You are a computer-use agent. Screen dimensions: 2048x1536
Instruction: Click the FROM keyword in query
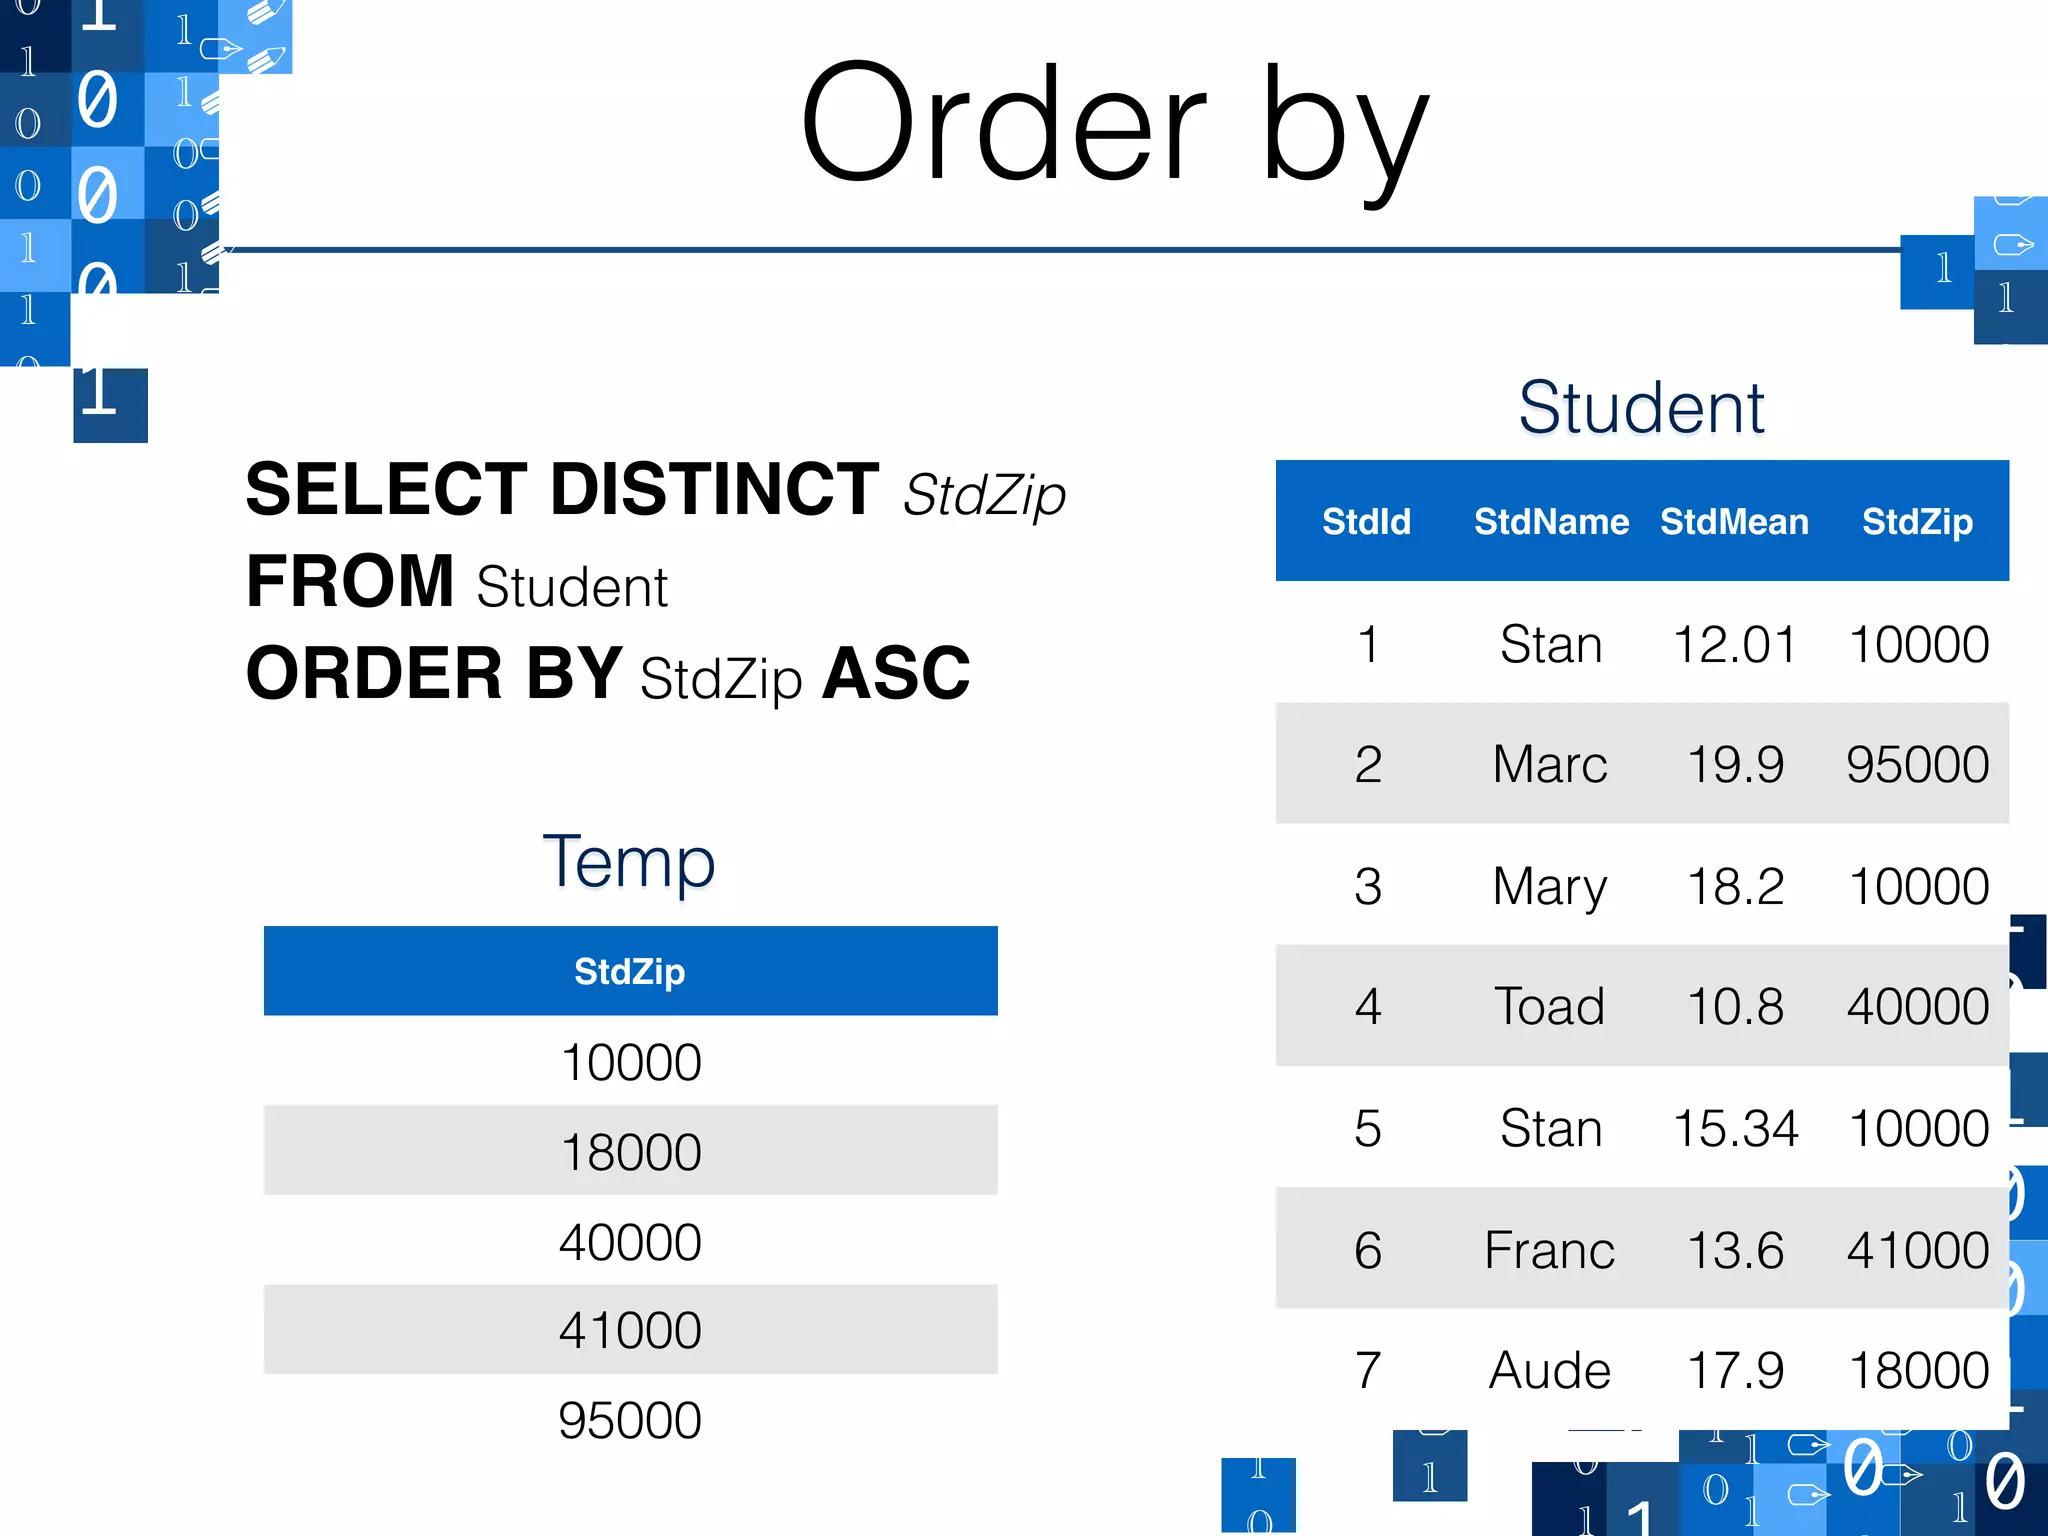350,582
